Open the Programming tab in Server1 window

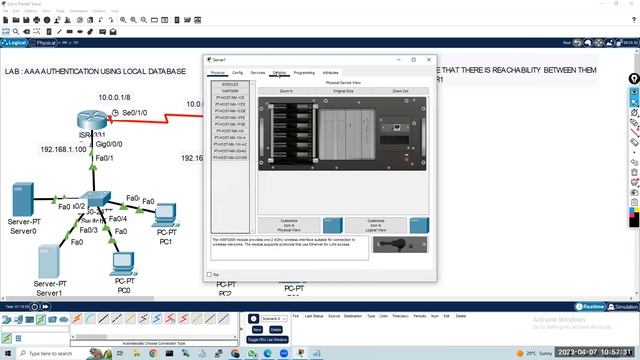304,73
